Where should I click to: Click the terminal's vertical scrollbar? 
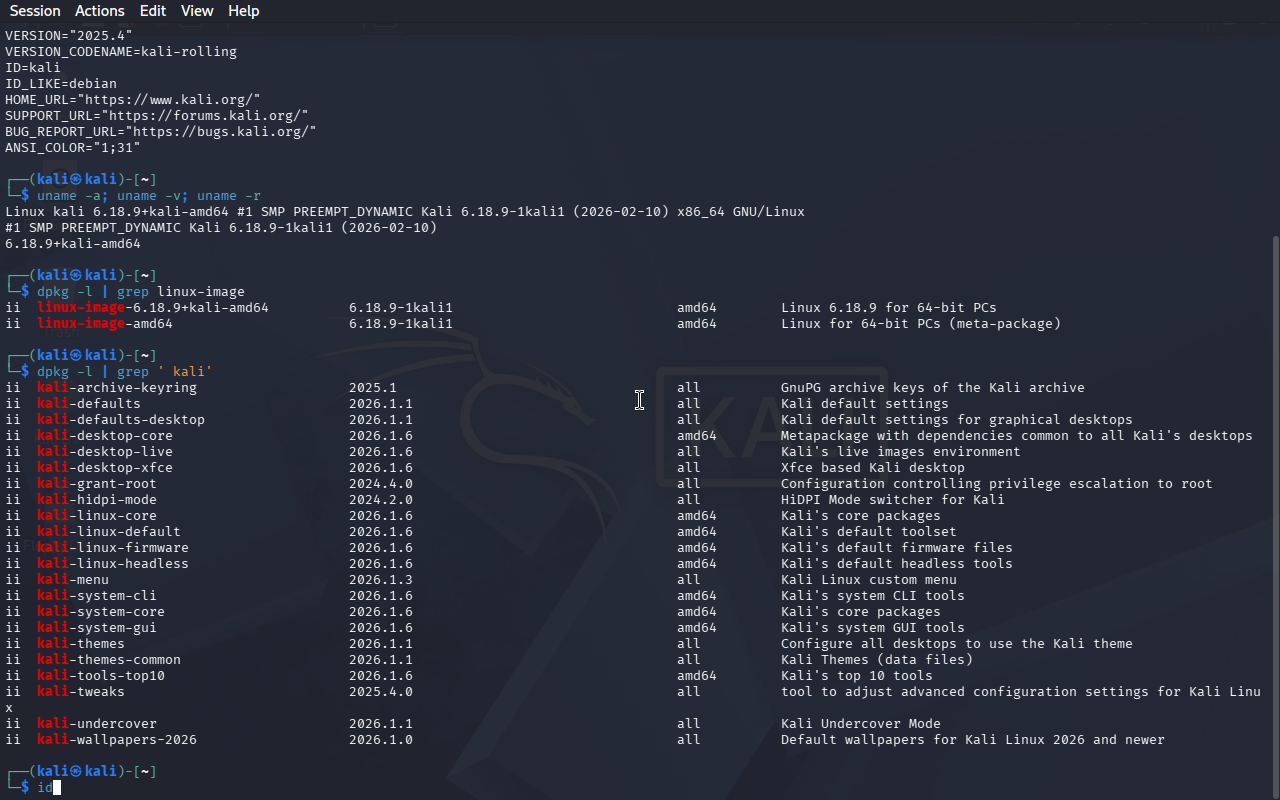click(1274, 500)
